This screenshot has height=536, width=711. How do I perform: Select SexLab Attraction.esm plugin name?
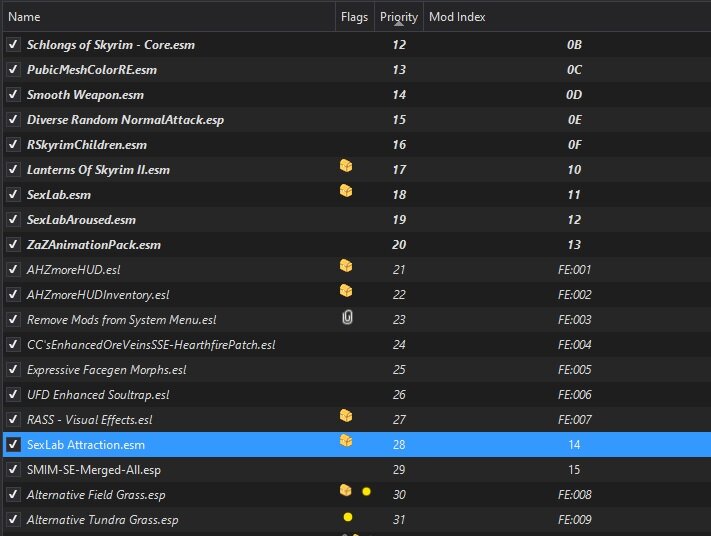click(86, 445)
